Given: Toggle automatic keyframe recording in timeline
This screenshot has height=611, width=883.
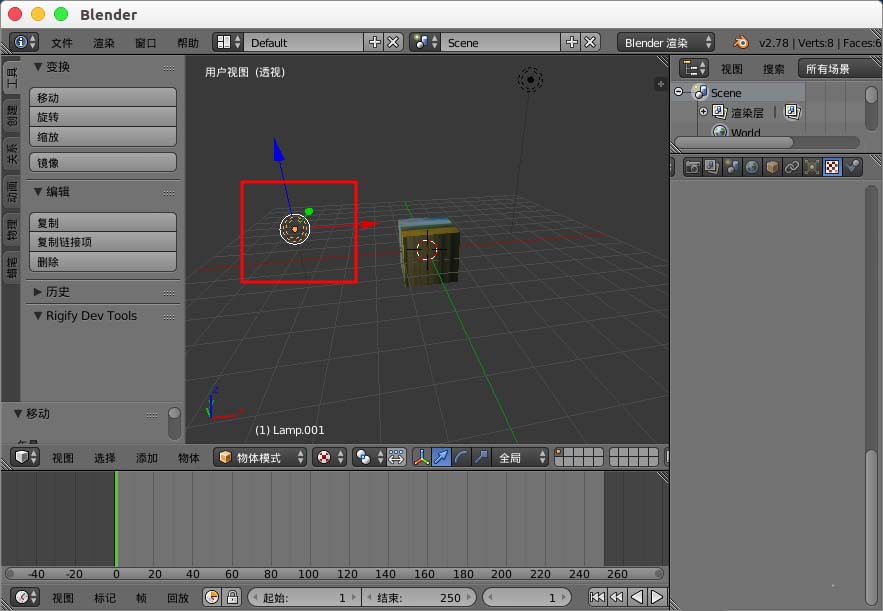Looking at the screenshot, I should 210,597.
